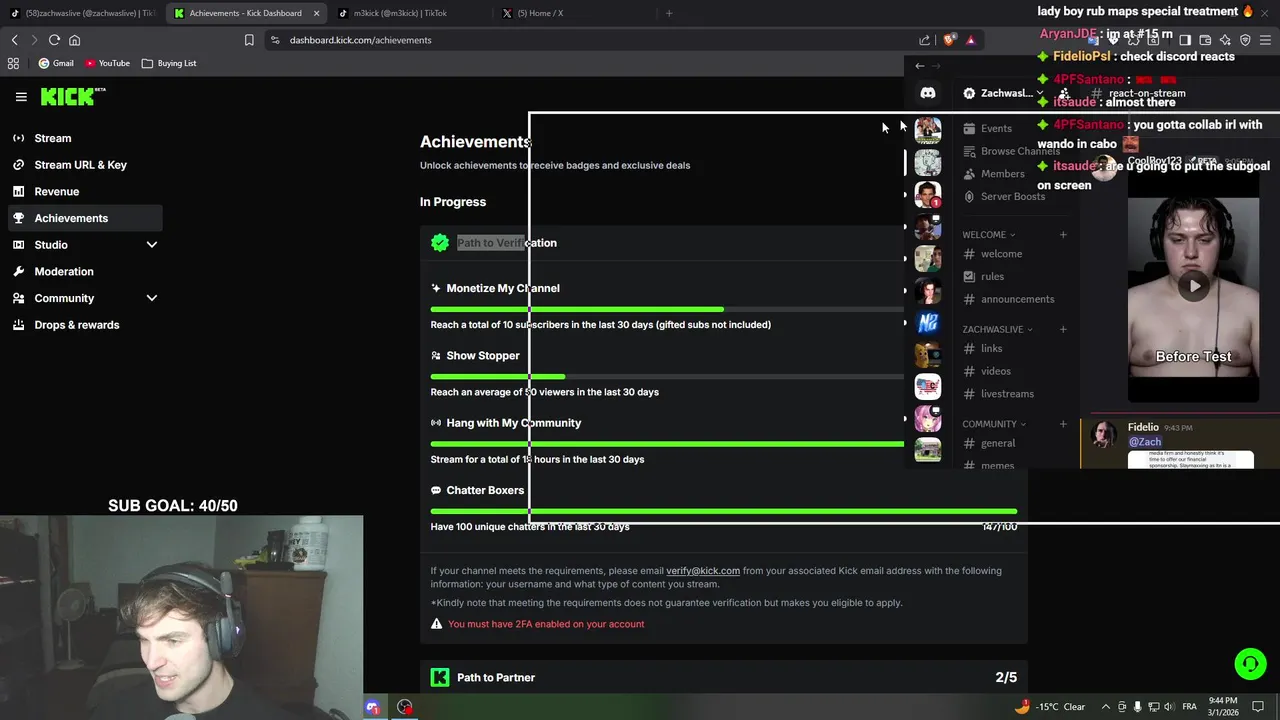The height and width of the screenshot is (720, 1280).
Task: Switch to the m3kick TikTok tab
Action: pyautogui.click(x=410, y=13)
